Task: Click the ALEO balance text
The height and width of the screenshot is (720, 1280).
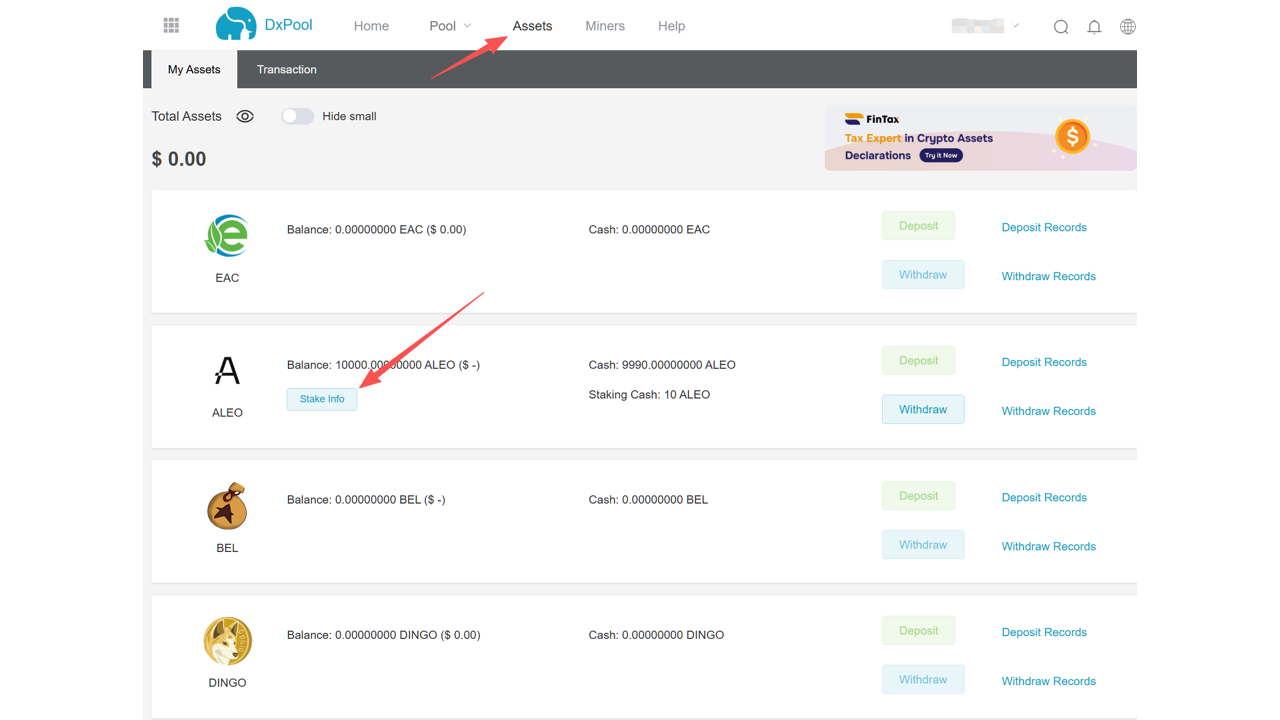Action: [383, 365]
